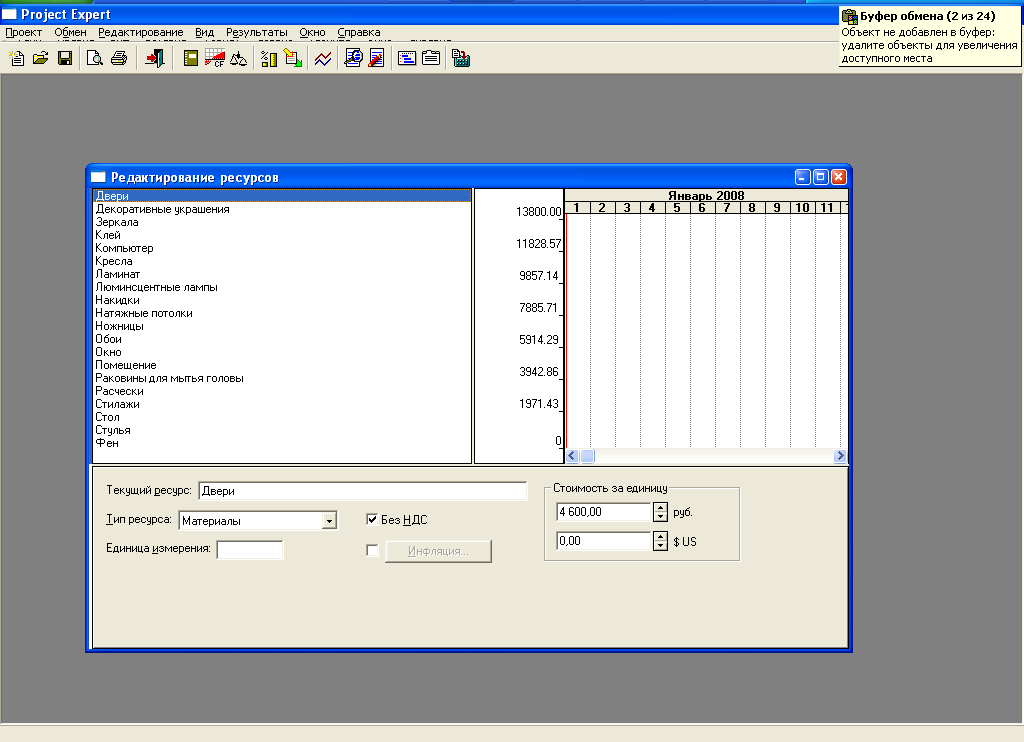
Task: Open print preview with the magnifier icon
Action: click(95, 59)
